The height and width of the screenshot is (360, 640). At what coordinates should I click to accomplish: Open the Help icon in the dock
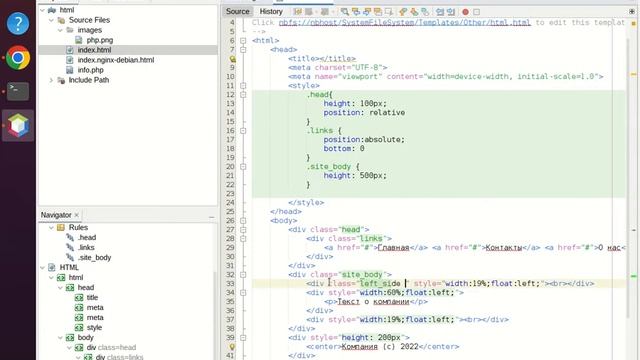click(18, 23)
